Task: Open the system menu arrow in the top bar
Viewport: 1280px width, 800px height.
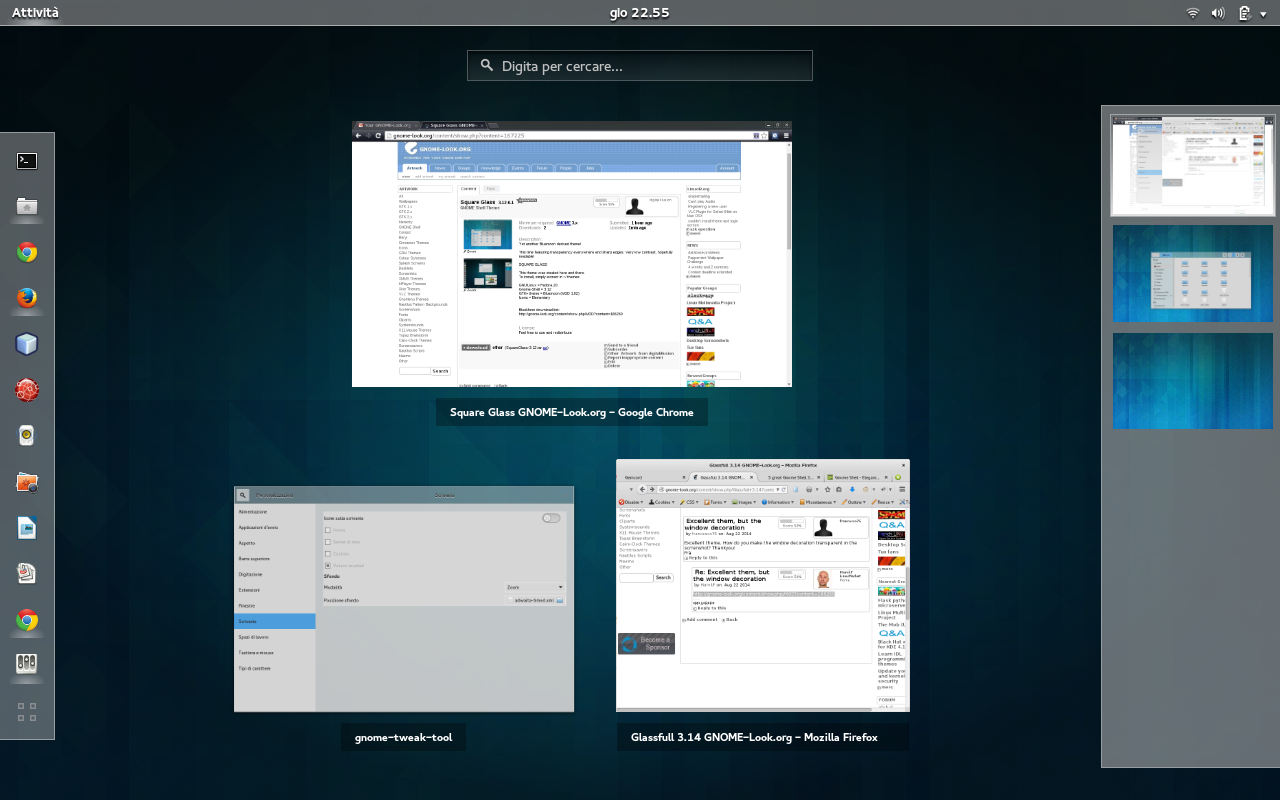Action: (x=1263, y=13)
